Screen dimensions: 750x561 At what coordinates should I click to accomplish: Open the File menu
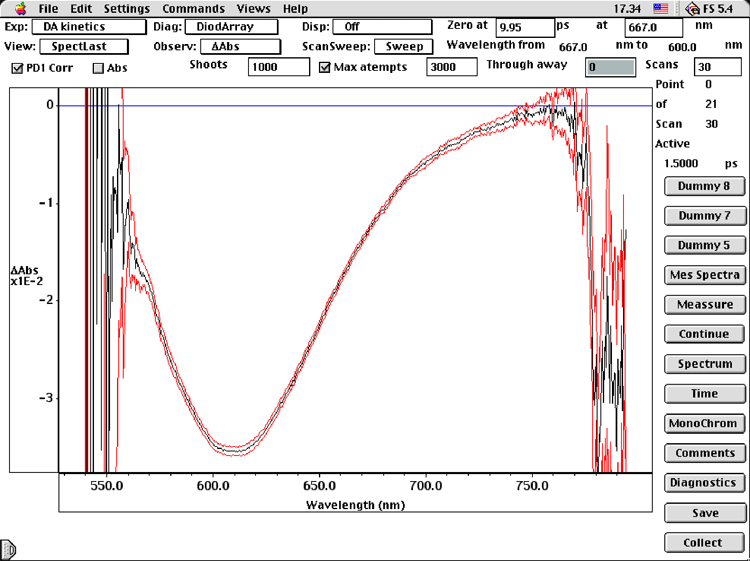(x=48, y=9)
